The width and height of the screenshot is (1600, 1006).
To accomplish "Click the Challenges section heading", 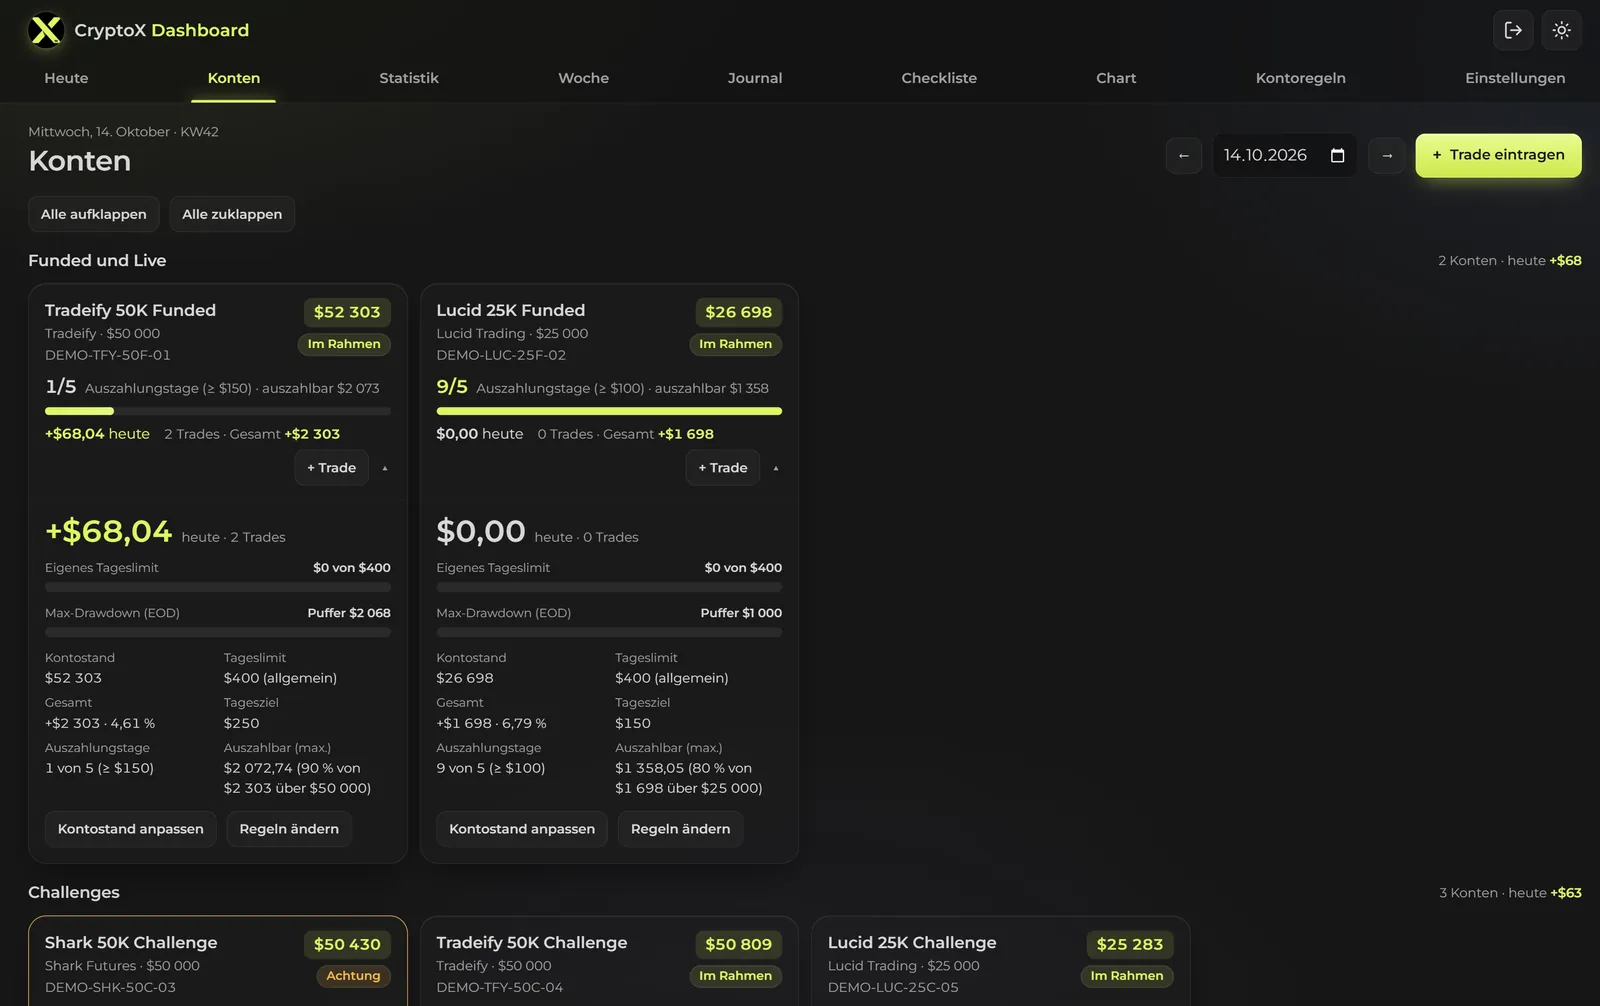I will point(74,892).
